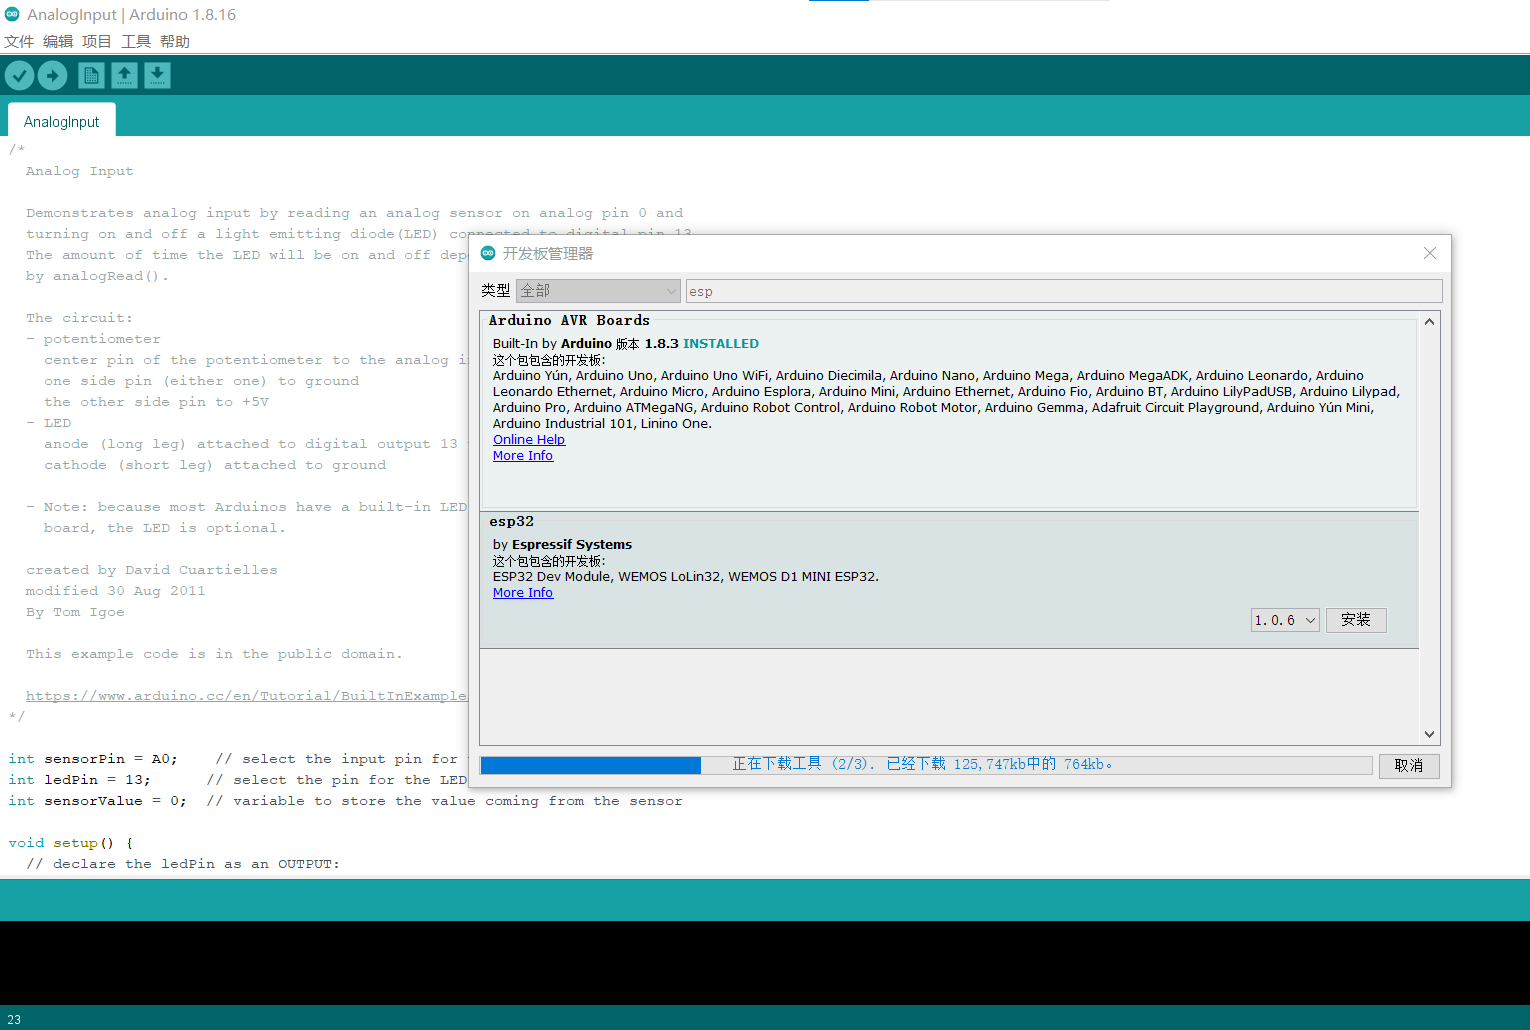The height and width of the screenshot is (1030, 1530).
Task: Click the Verify checkmark toolbar icon
Action: coord(19,75)
